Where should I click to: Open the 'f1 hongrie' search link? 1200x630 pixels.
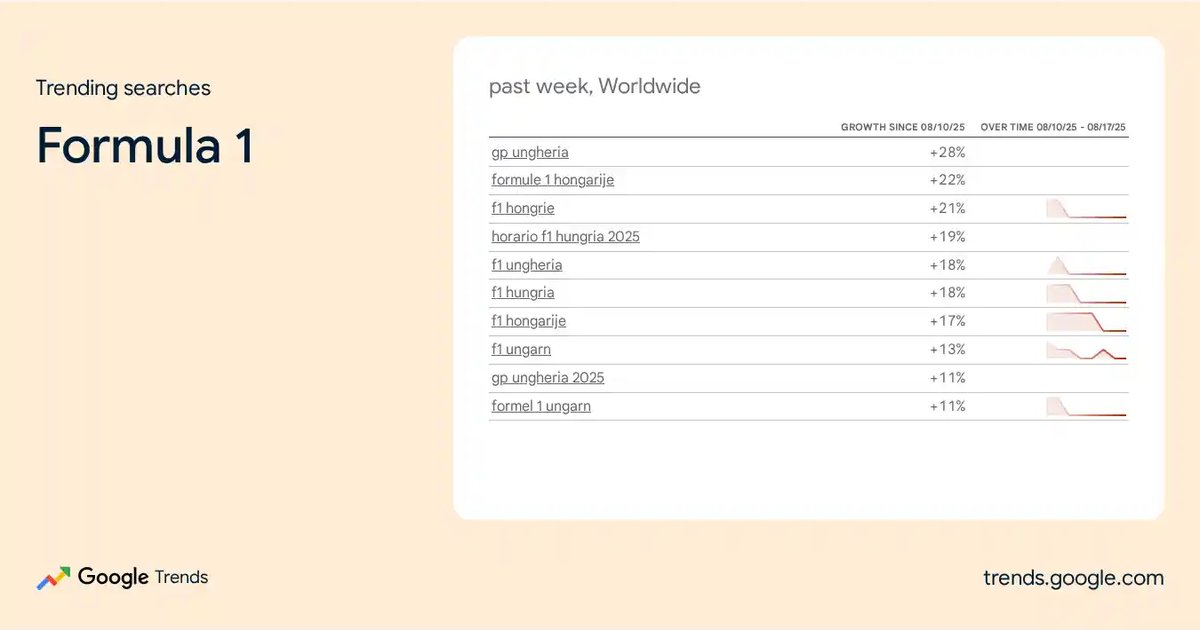click(522, 208)
